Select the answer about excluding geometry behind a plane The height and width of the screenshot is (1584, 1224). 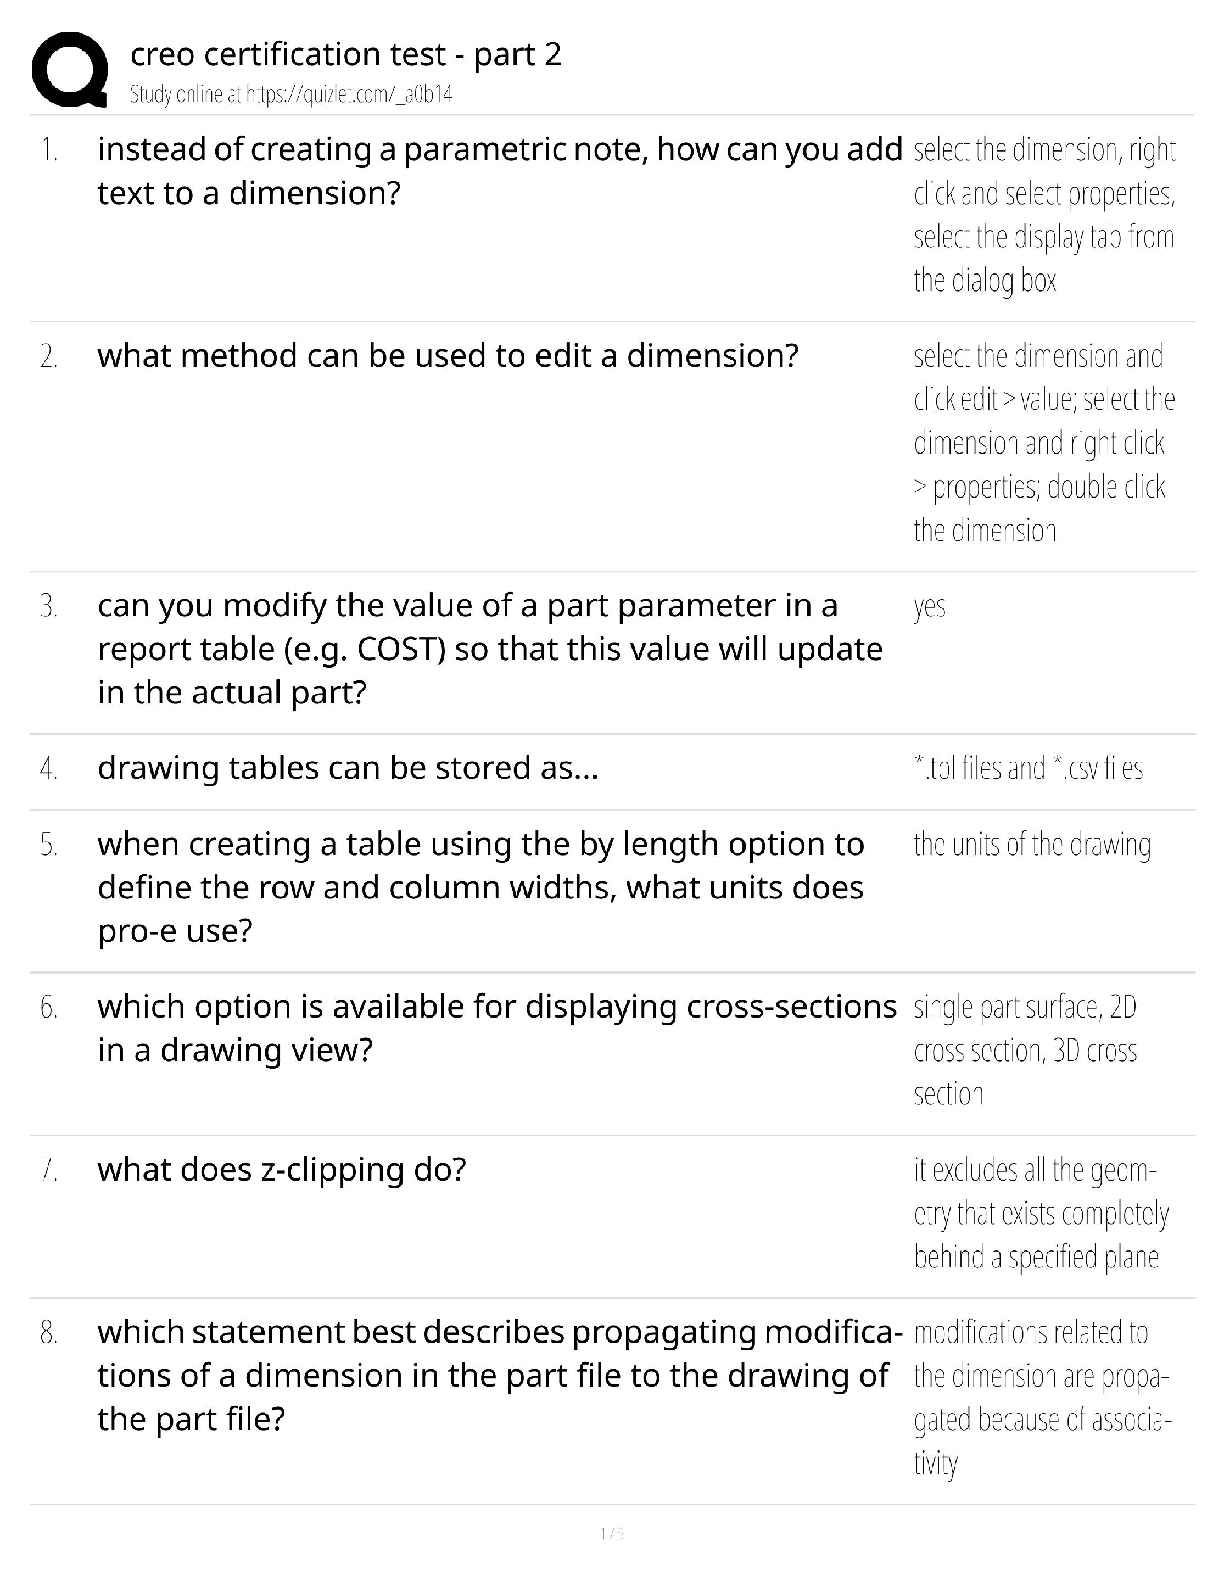pos(1041,1213)
